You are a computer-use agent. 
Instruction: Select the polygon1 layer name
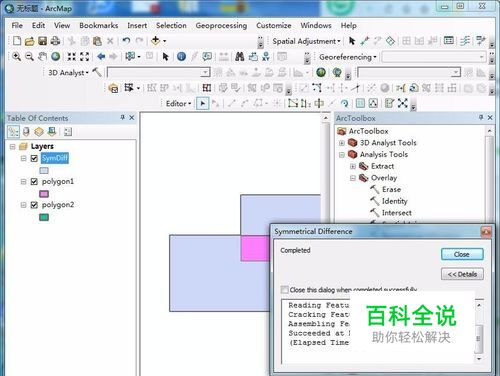point(58,181)
